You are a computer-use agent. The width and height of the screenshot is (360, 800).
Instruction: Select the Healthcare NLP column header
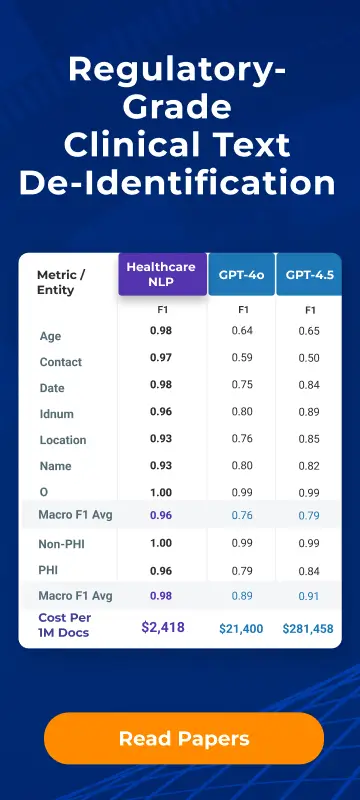[x=163, y=274]
